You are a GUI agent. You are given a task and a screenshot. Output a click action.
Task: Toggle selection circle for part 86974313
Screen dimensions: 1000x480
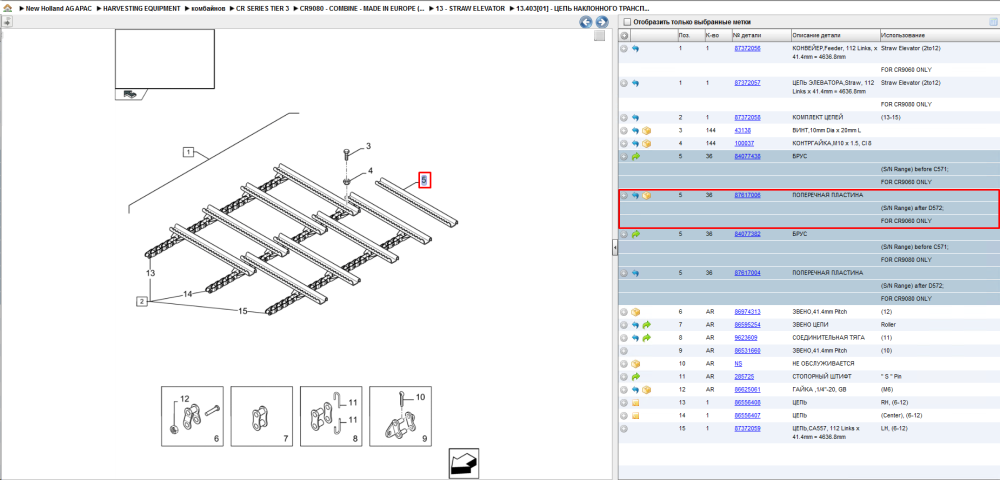(x=624, y=312)
